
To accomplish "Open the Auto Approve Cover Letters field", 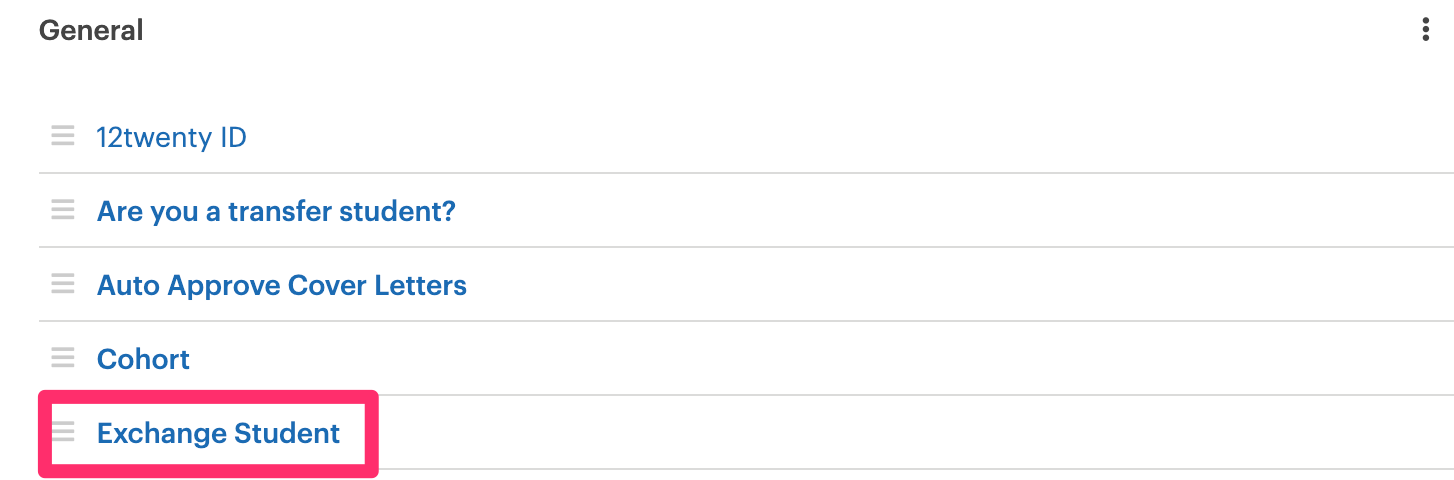I will (282, 285).
